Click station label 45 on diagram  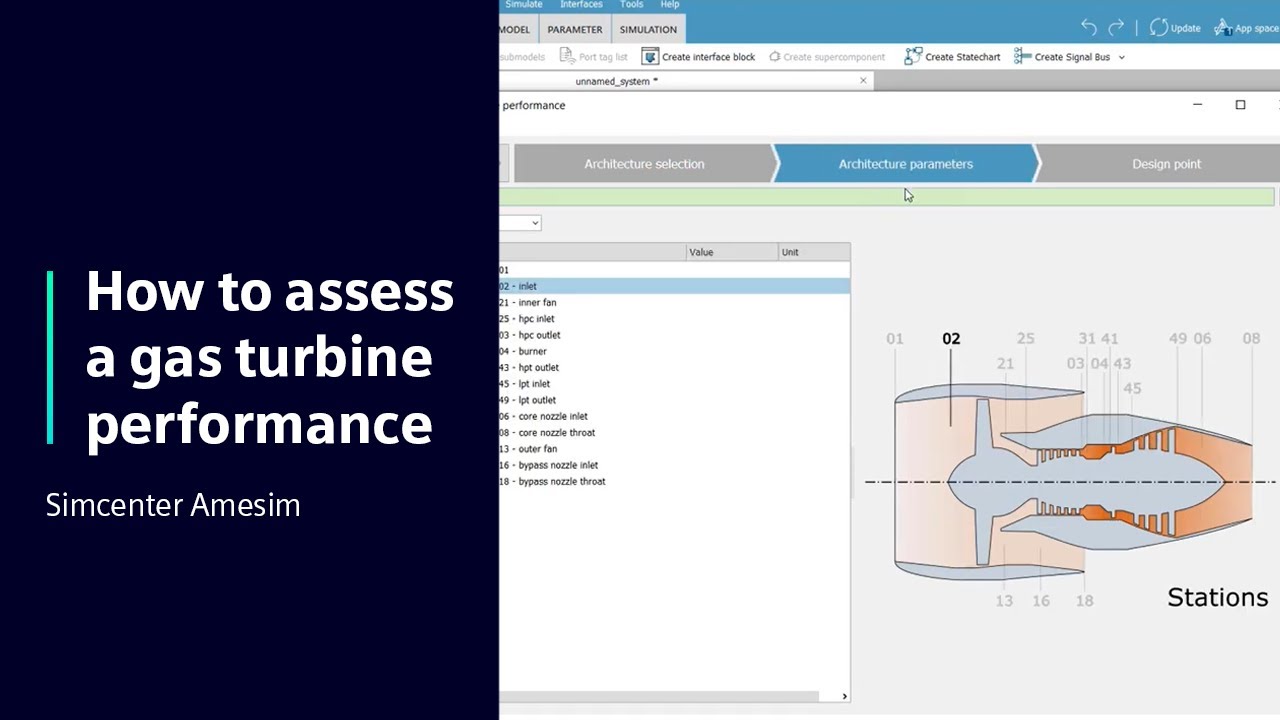coord(1132,388)
